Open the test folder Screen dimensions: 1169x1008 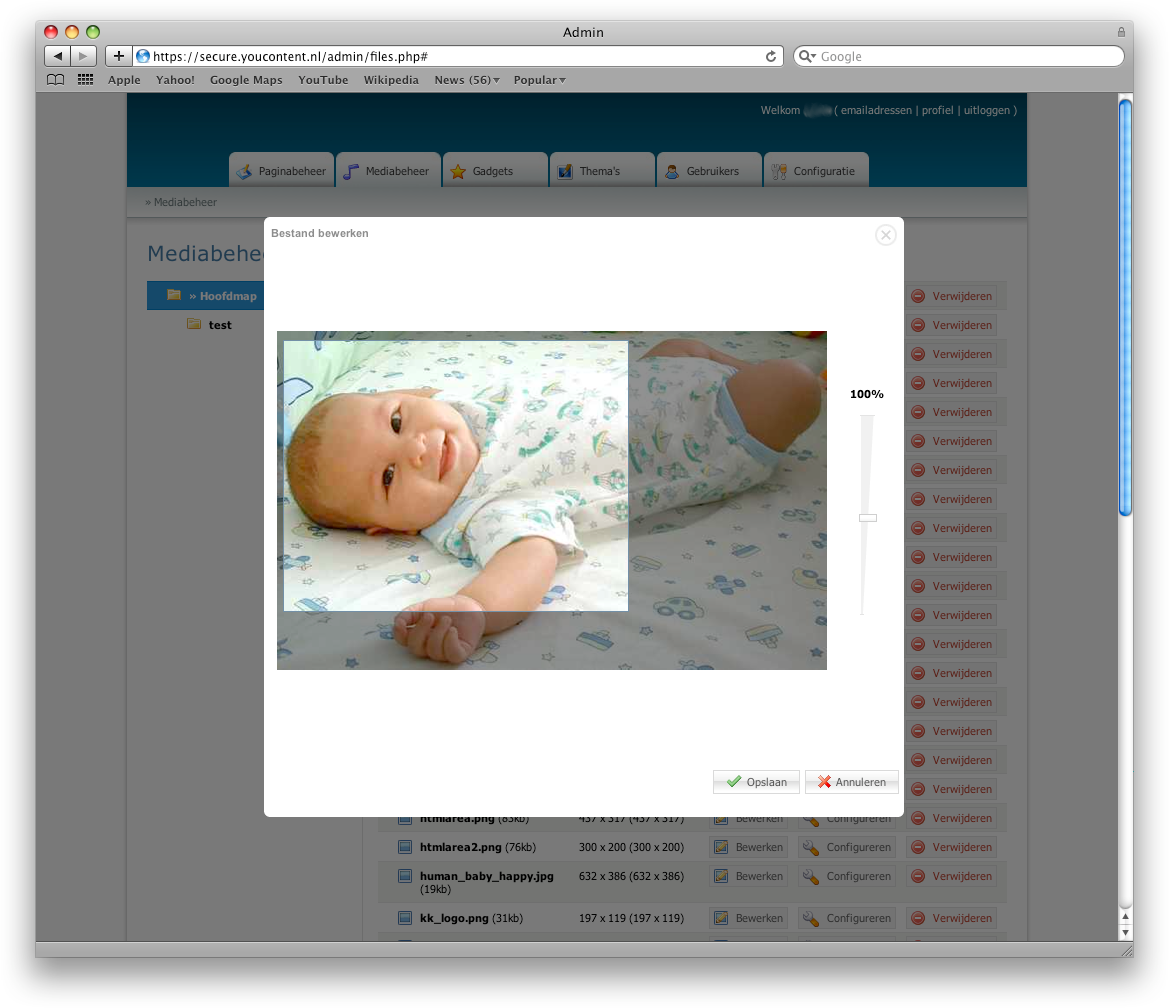coord(220,325)
